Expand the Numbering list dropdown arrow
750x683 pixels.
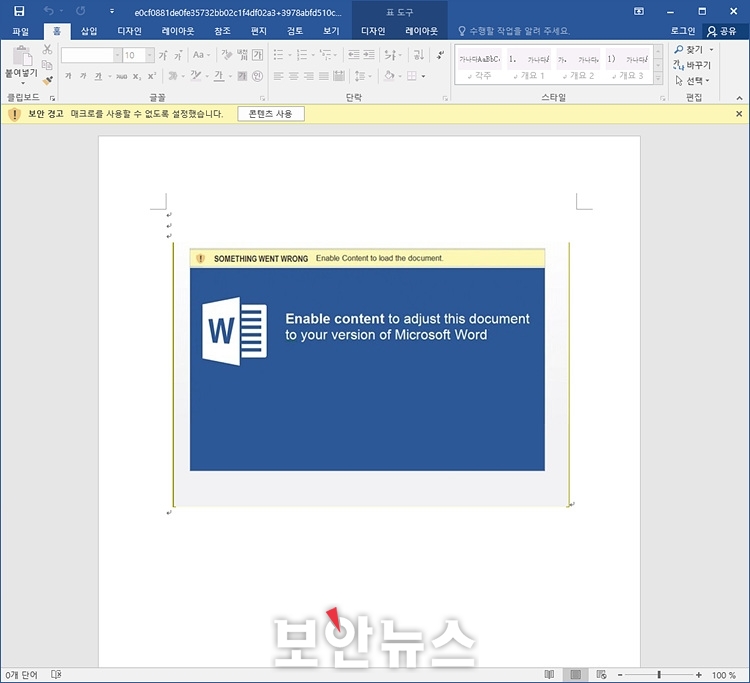tap(313, 55)
